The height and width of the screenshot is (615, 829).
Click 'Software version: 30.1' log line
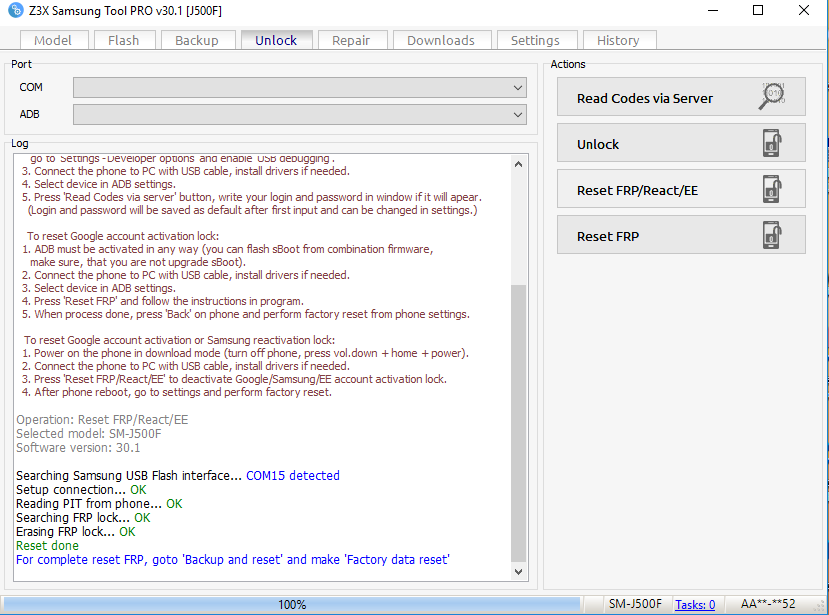pyautogui.click(x=78, y=448)
